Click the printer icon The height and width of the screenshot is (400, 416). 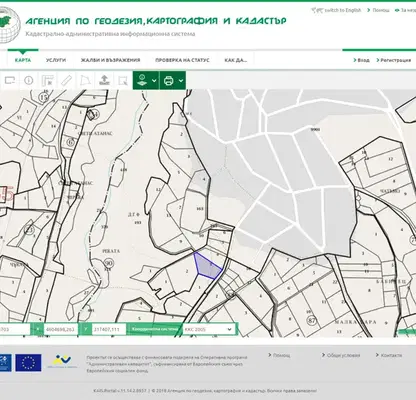tap(169, 81)
